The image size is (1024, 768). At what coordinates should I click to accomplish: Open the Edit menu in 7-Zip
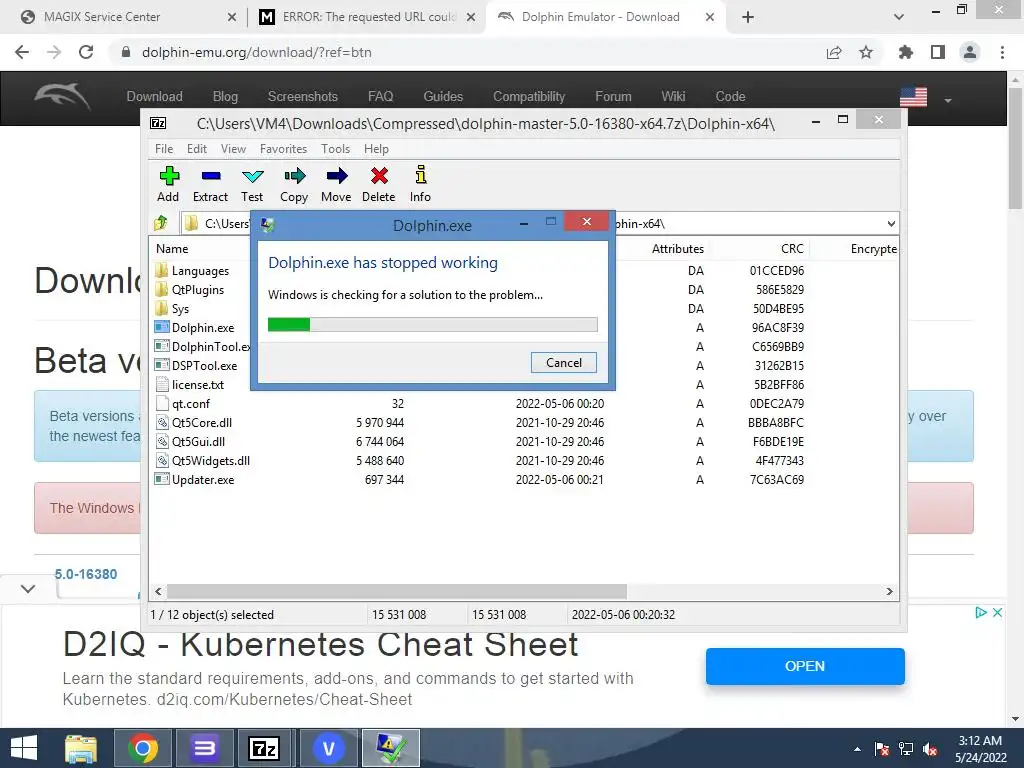pos(197,149)
